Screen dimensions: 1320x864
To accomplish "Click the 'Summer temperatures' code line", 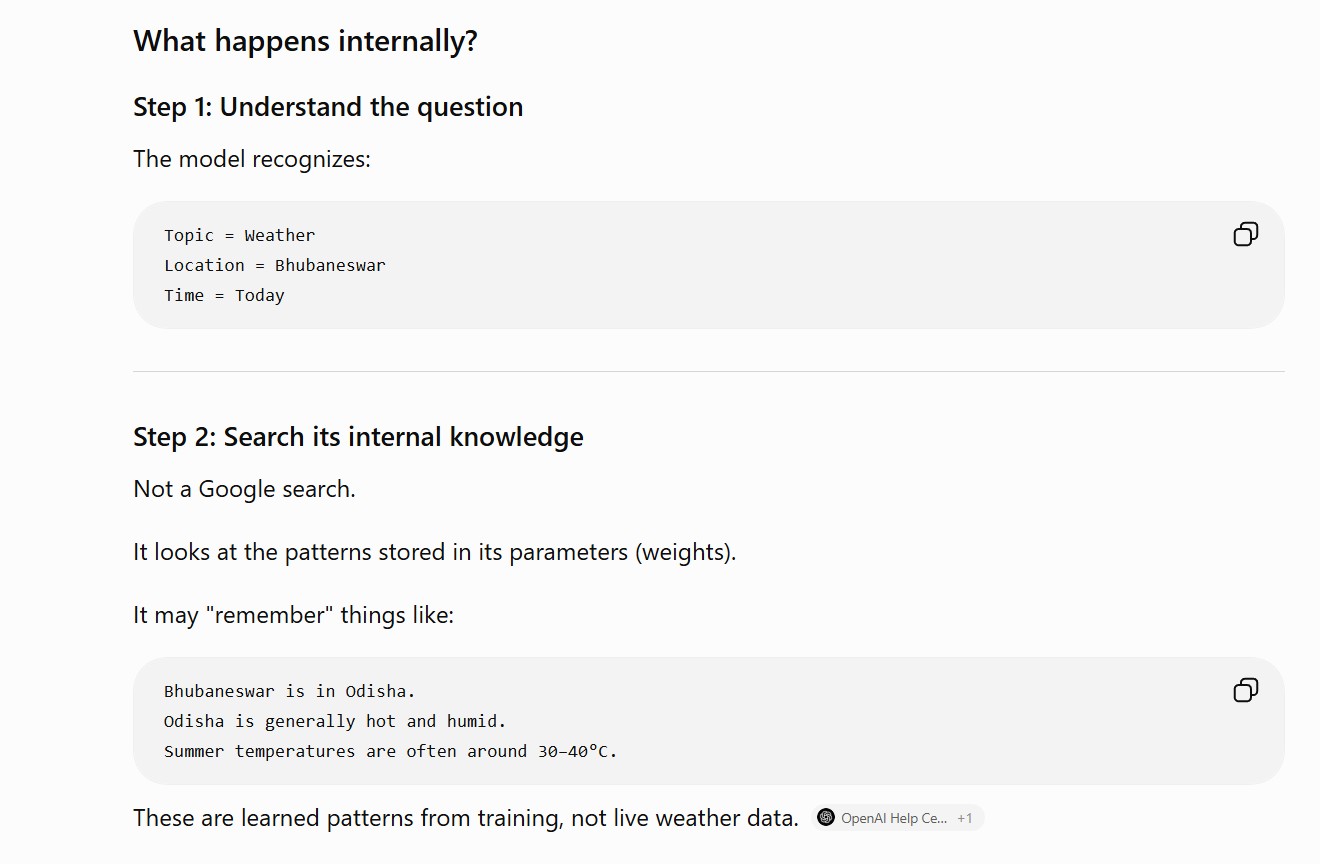I will coord(391,751).
